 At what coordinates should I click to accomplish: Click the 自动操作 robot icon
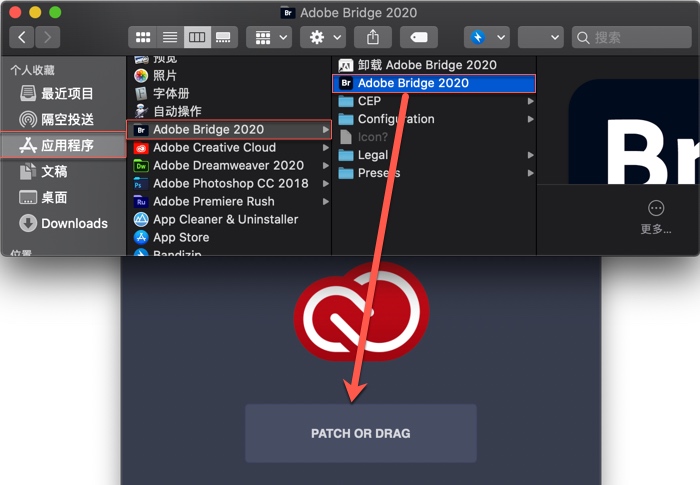[x=141, y=111]
